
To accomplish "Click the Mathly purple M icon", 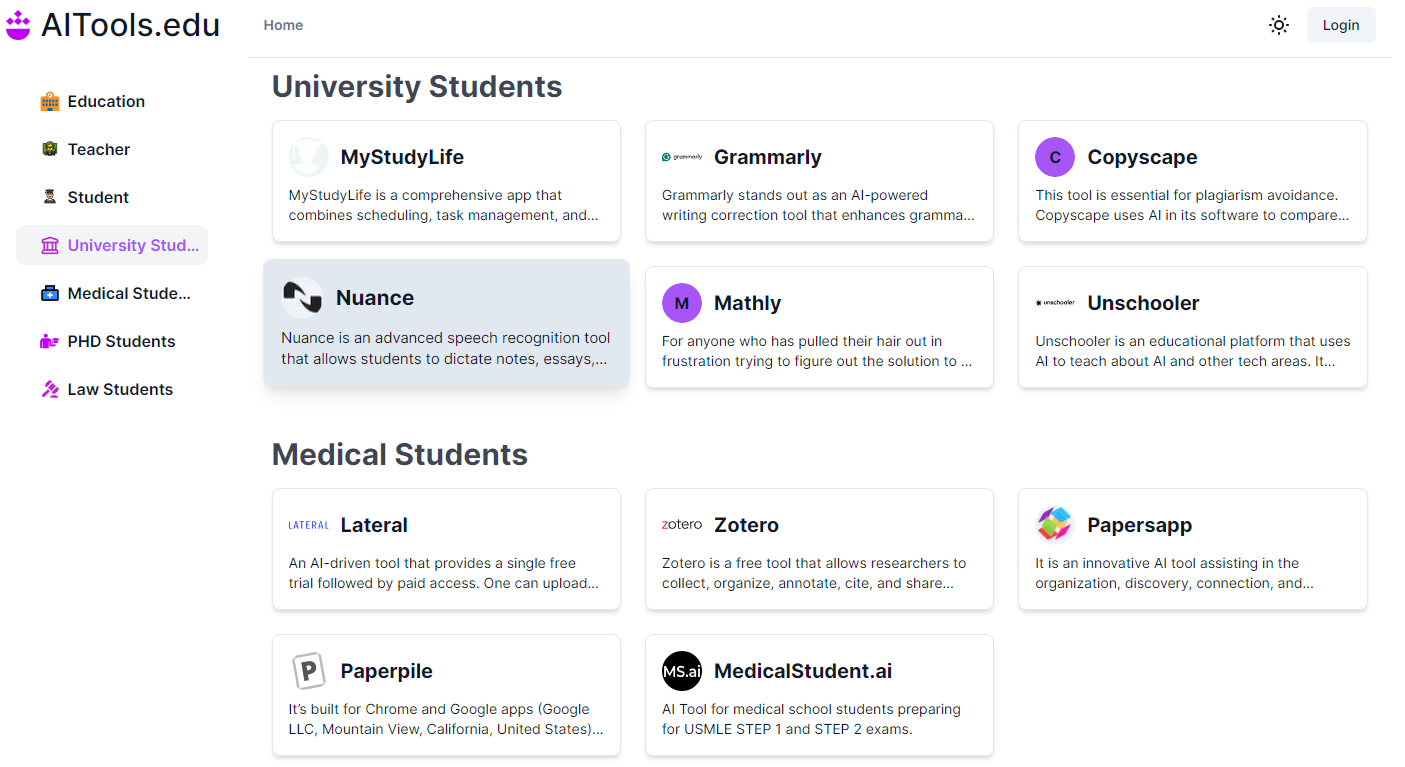I will [682, 303].
